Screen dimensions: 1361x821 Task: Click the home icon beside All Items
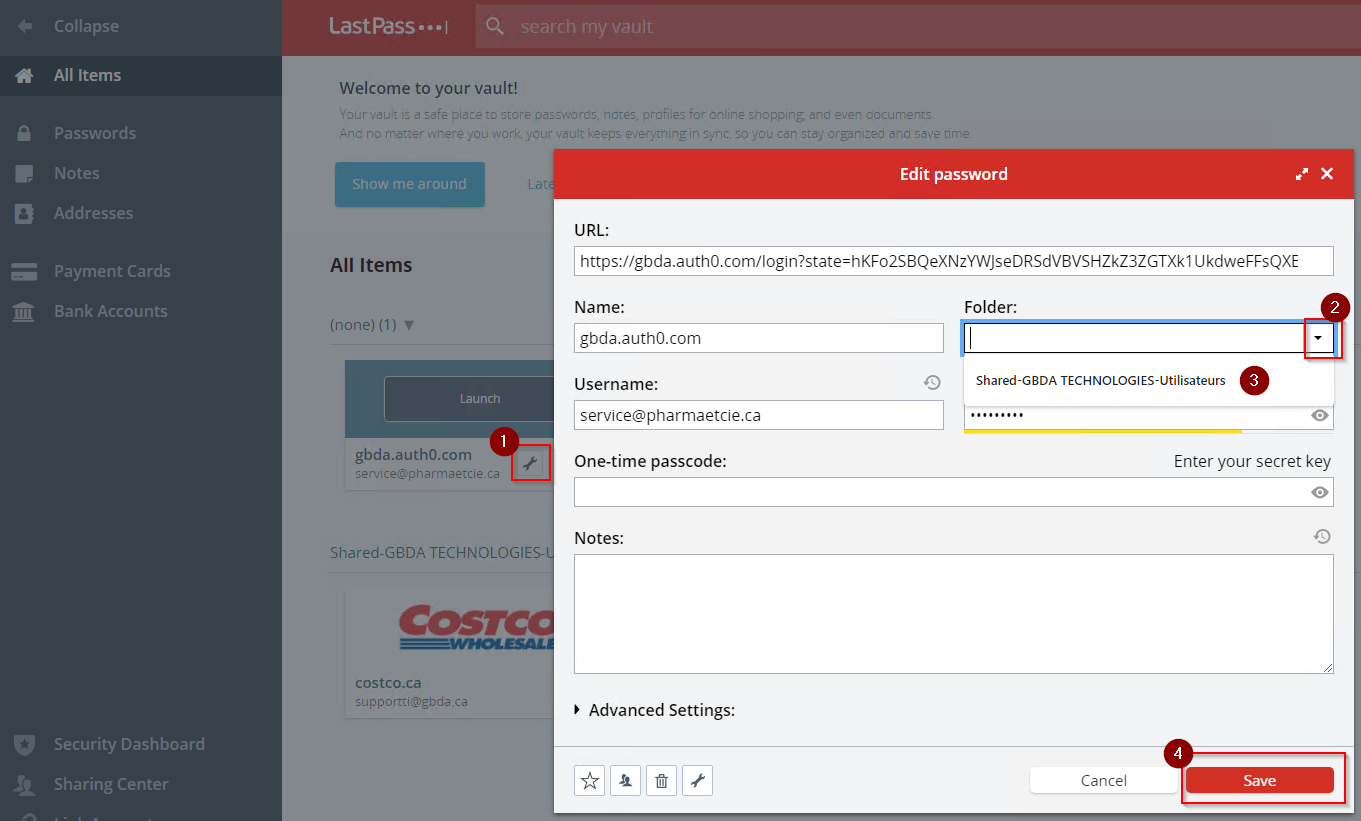click(24, 75)
